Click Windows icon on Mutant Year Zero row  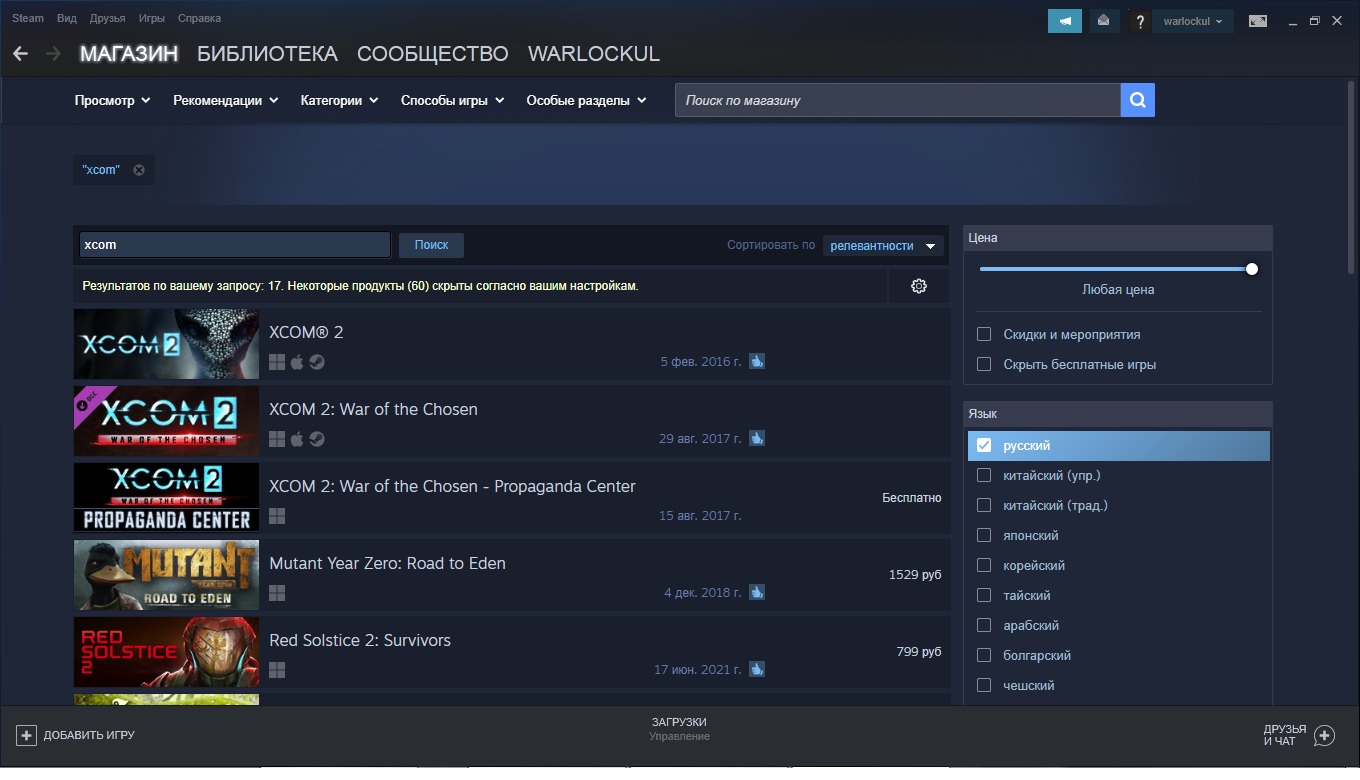click(x=277, y=593)
